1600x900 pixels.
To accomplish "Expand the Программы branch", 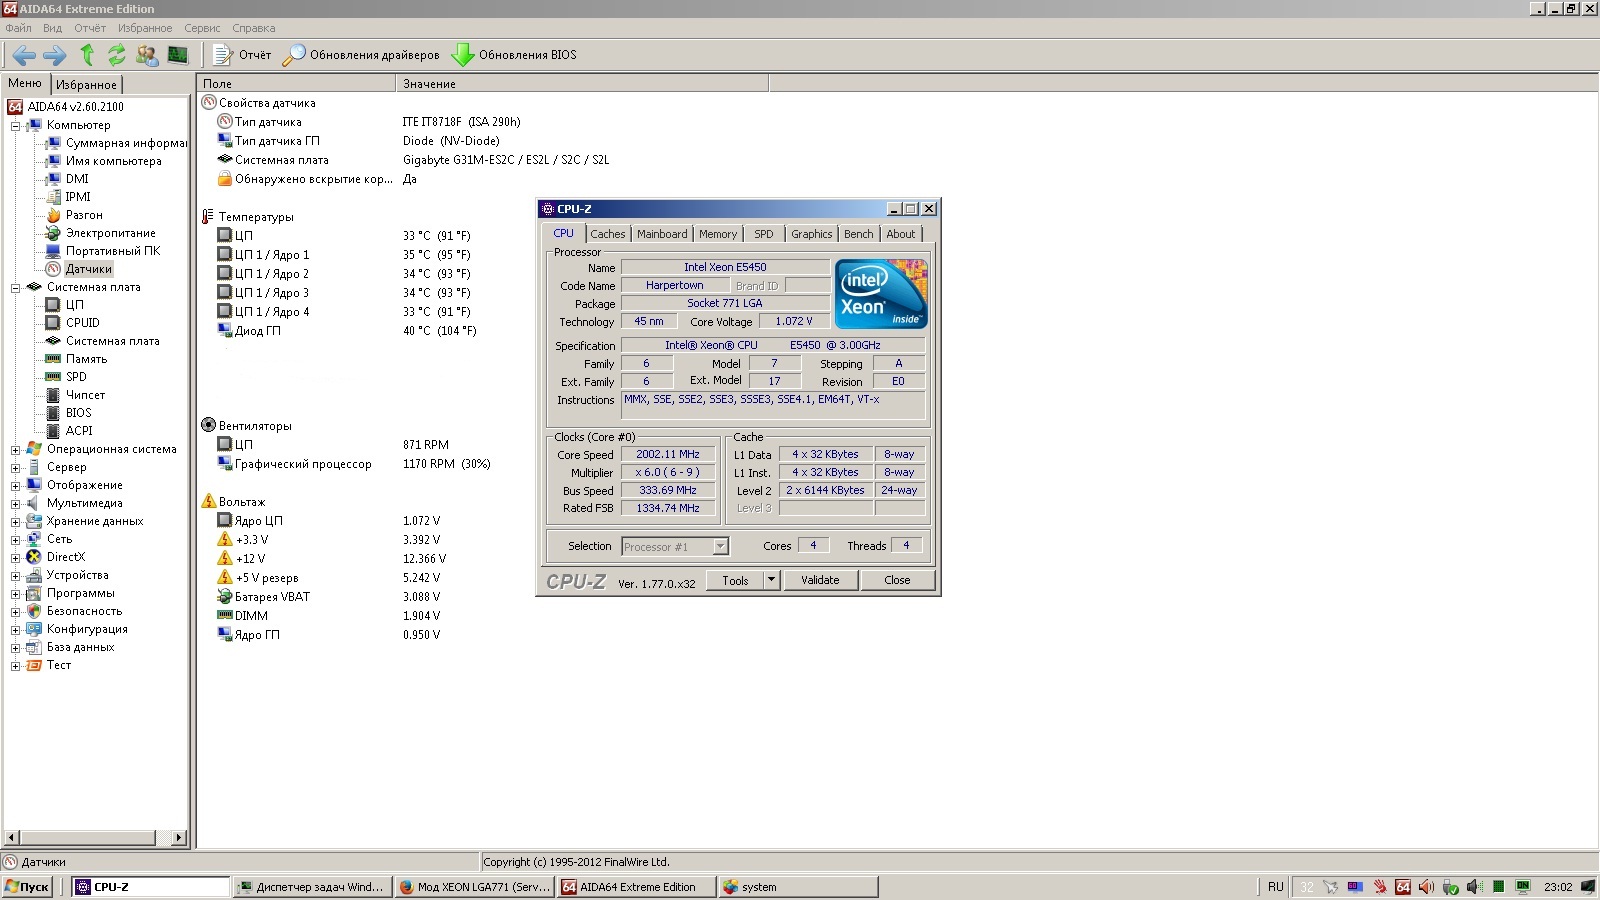I will tap(15, 594).
